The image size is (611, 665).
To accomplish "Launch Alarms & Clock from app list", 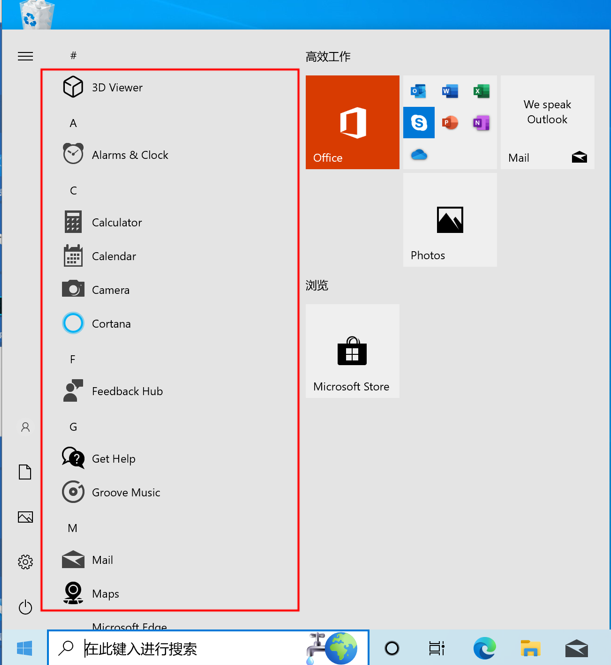I will tap(129, 155).
